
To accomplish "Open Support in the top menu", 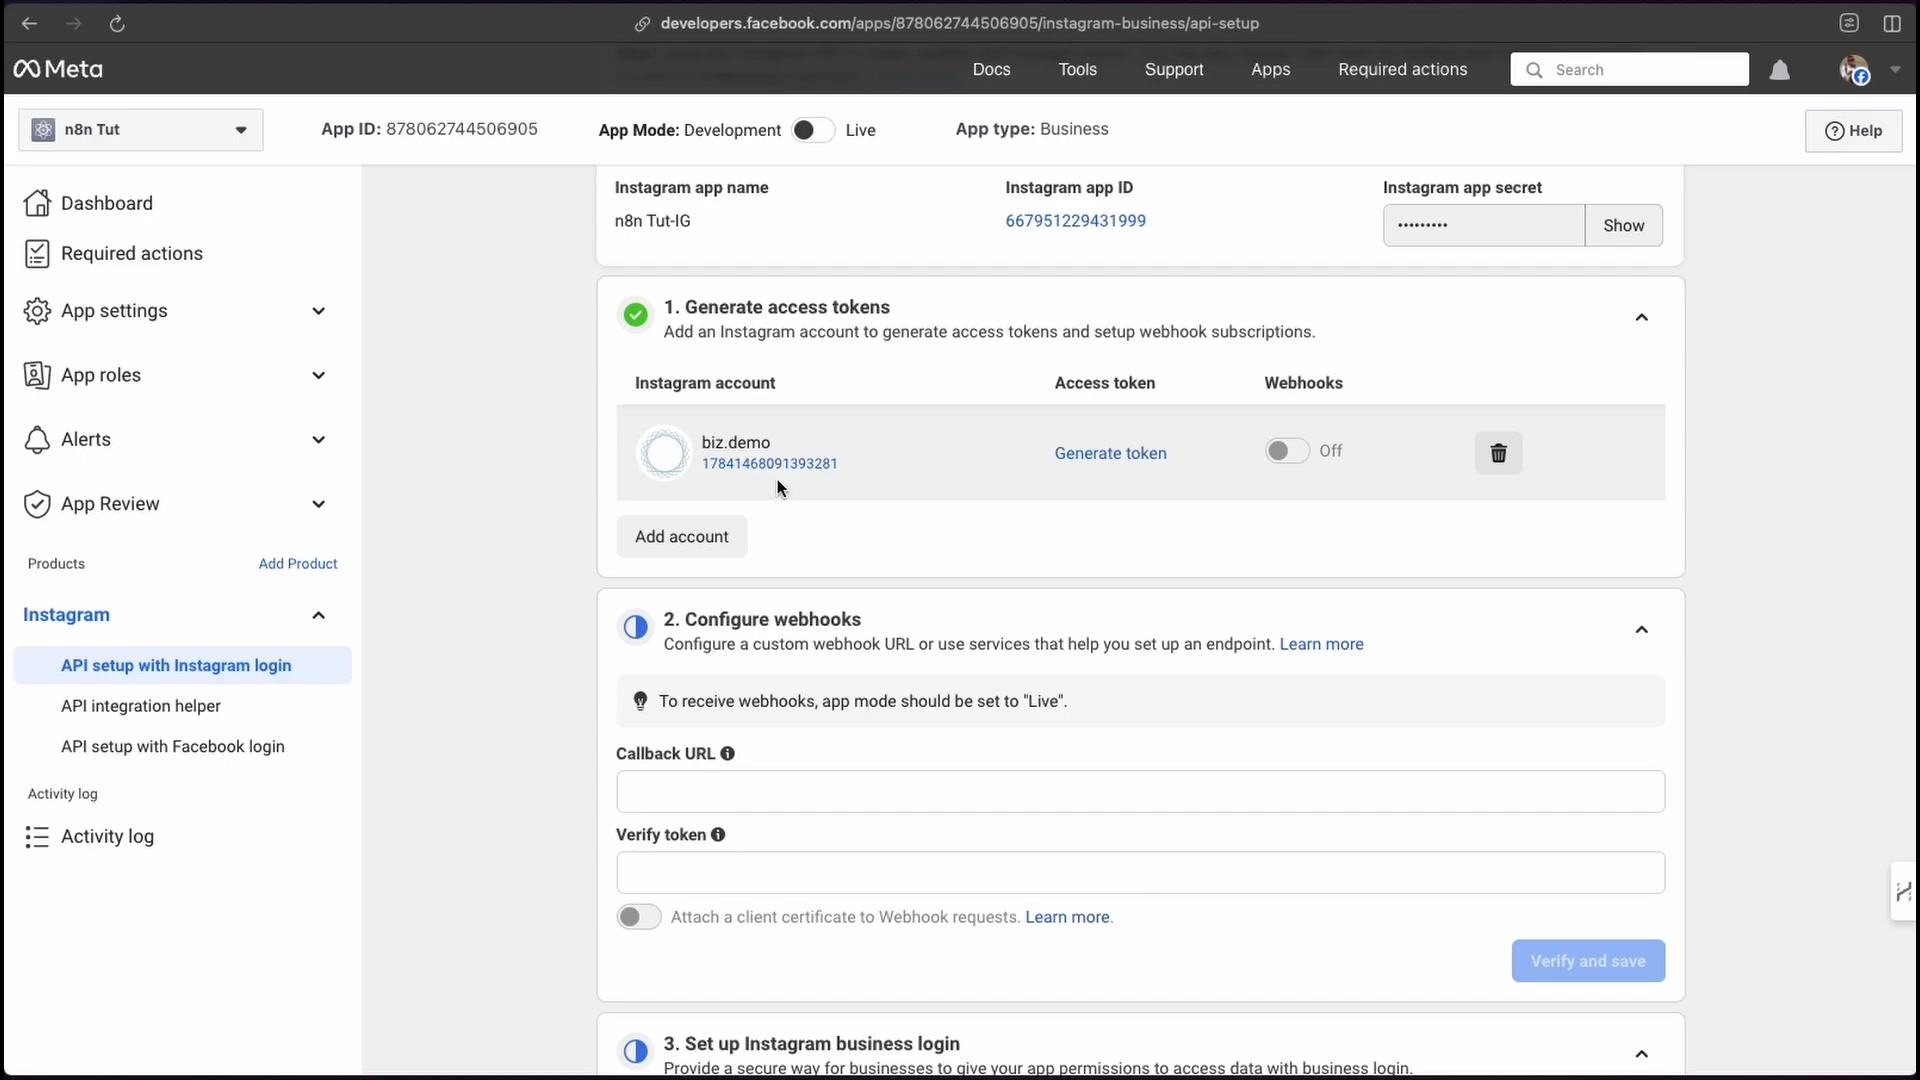I will coord(1174,69).
